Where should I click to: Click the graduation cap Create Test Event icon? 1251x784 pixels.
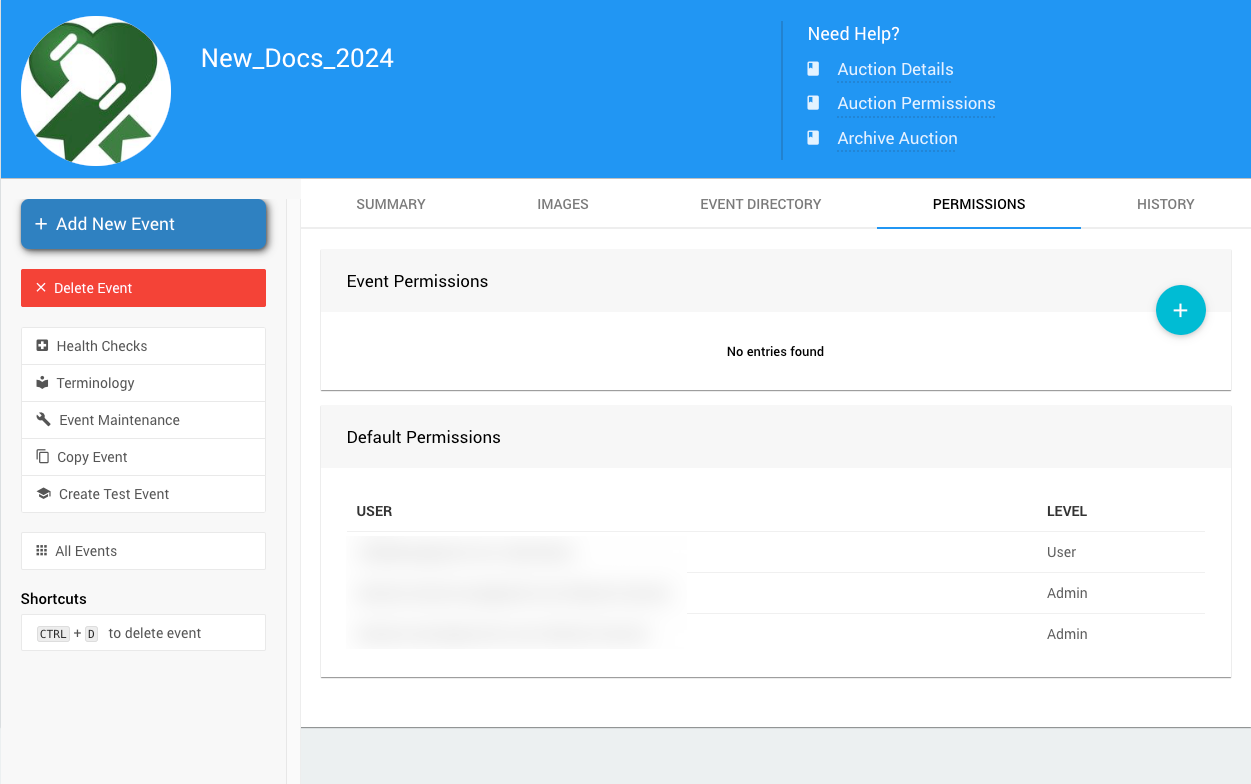click(x=43, y=494)
